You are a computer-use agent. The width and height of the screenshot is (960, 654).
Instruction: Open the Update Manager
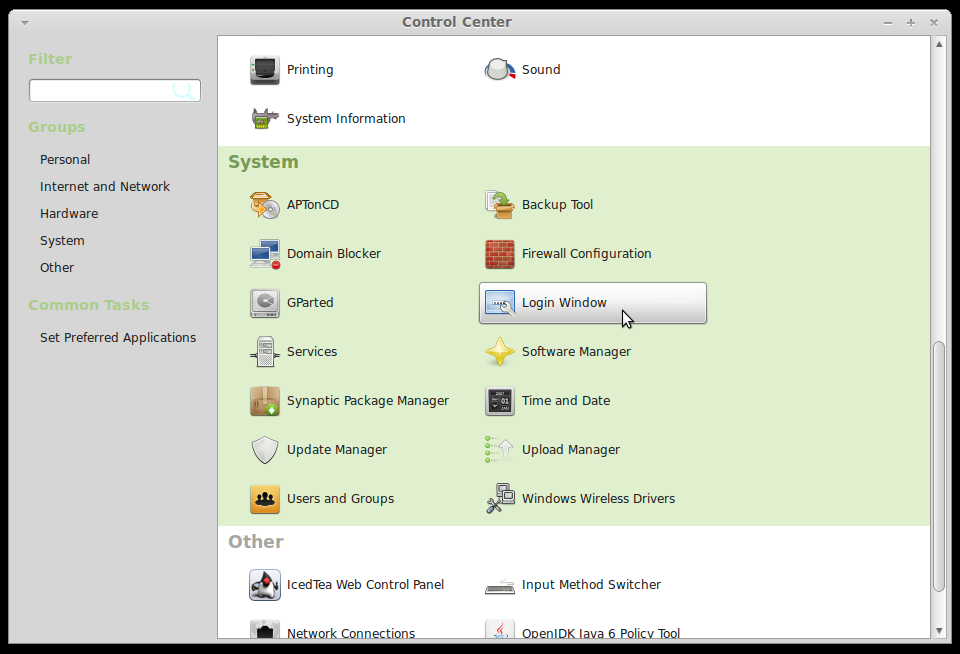pos(337,450)
